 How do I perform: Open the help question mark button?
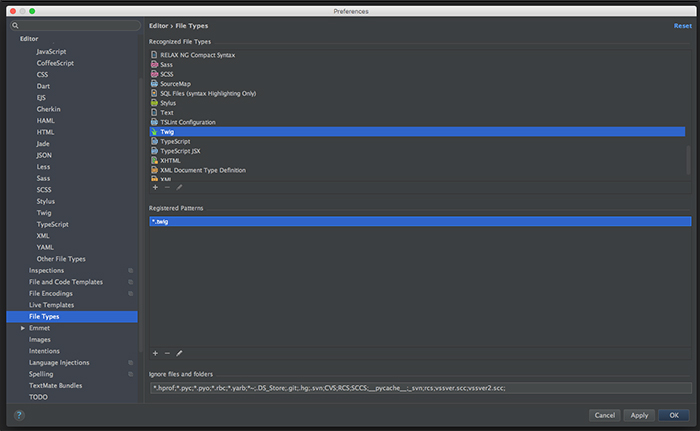click(19, 415)
